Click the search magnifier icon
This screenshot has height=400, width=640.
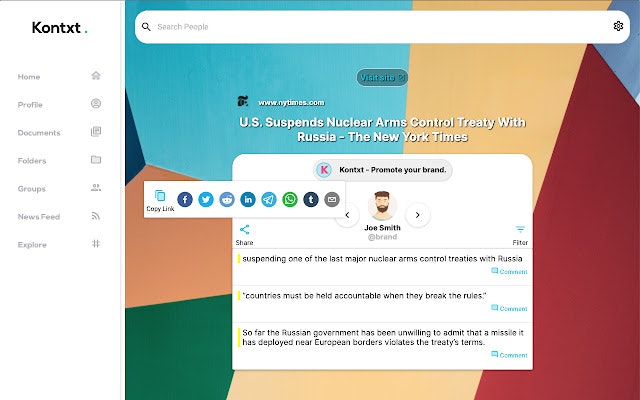pyautogui.click(x=146, y=27)
